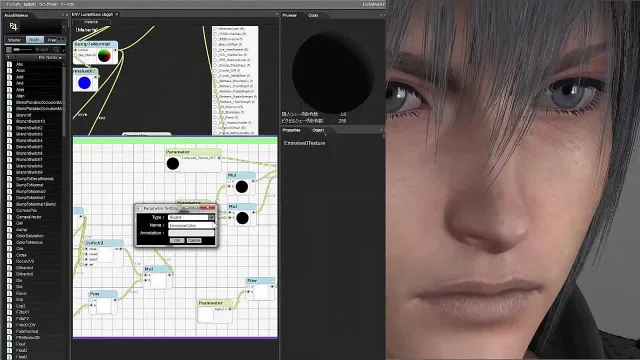
Task: Click file icon beside BranchIf
Action: 9,115
